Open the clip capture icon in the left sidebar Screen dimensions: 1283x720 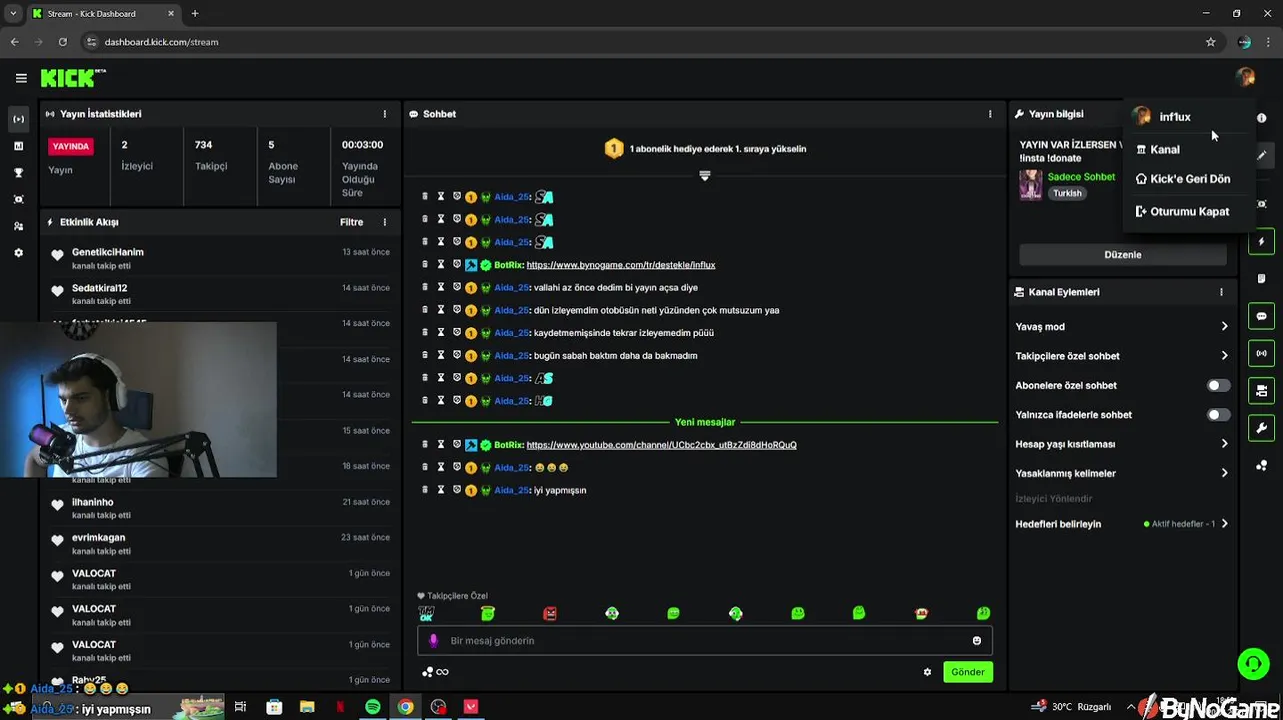18,200
